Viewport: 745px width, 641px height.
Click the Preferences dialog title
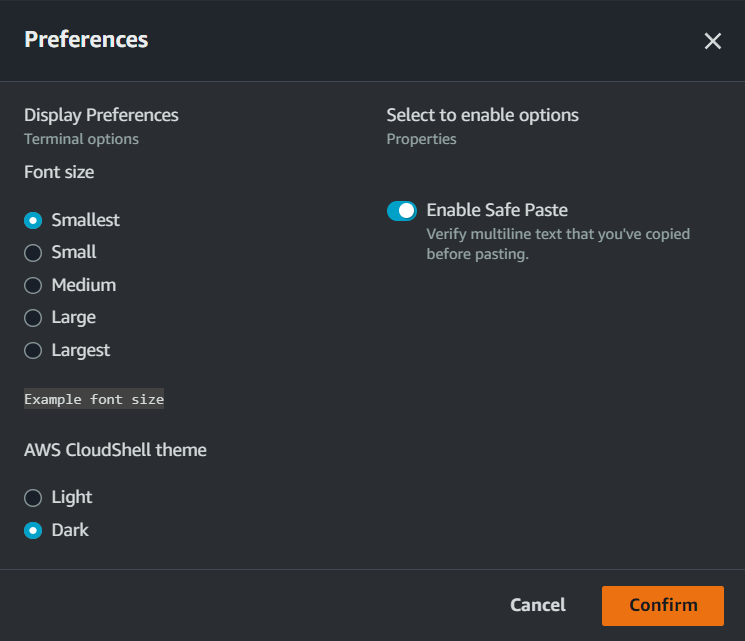click(x=86, y=40)
